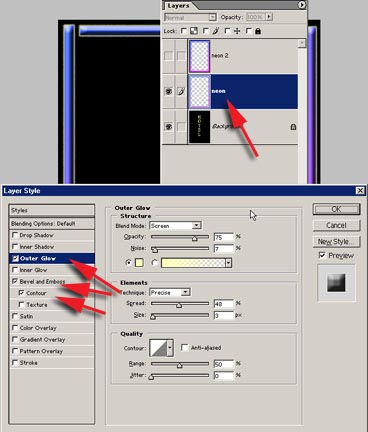Check the Anti-aliased checkbox
This screenshot has height=432, width=368.
pos(184,348)
